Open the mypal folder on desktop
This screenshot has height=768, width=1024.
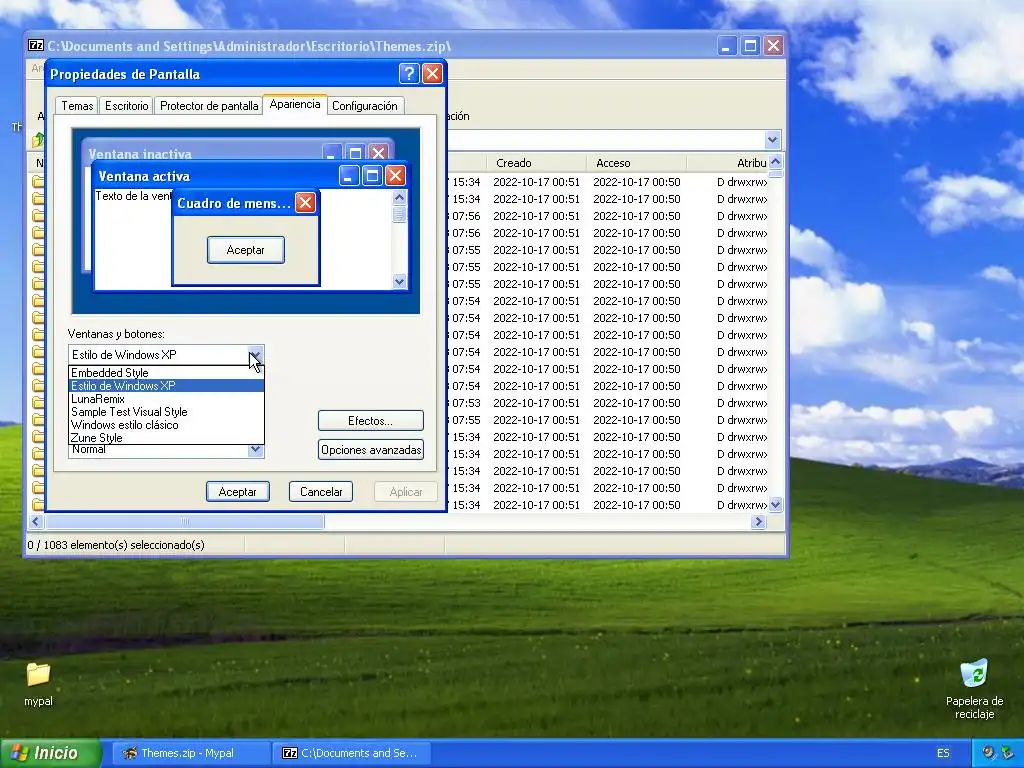[x=38, y=683]
